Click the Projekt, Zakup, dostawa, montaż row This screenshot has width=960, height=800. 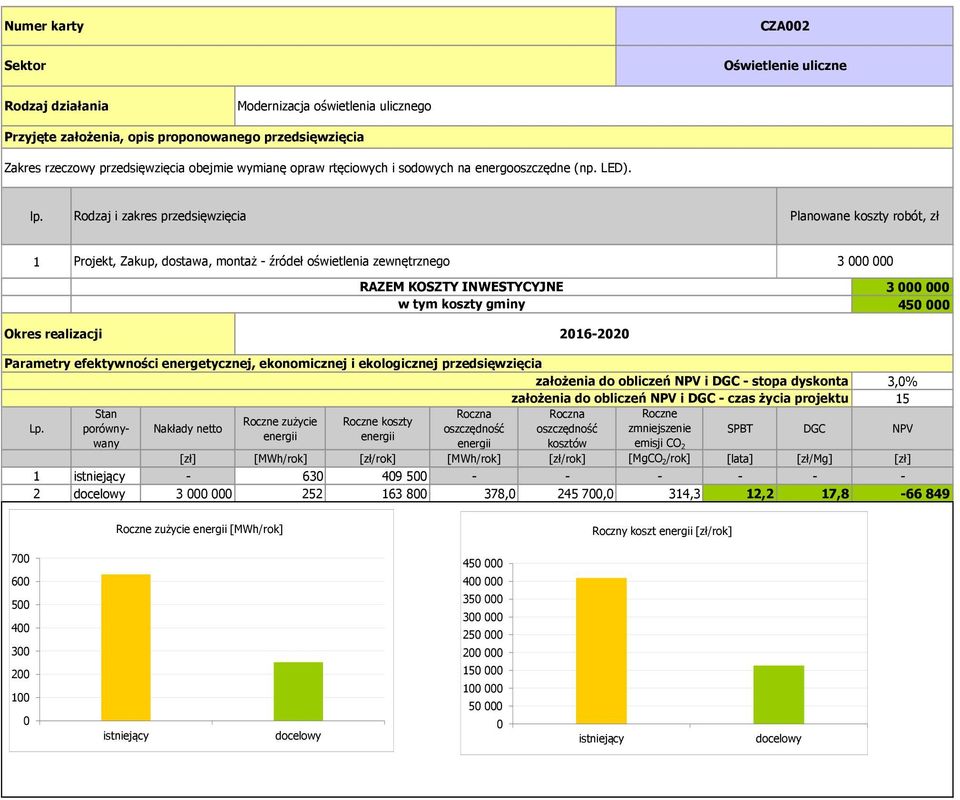pos(424,261)
